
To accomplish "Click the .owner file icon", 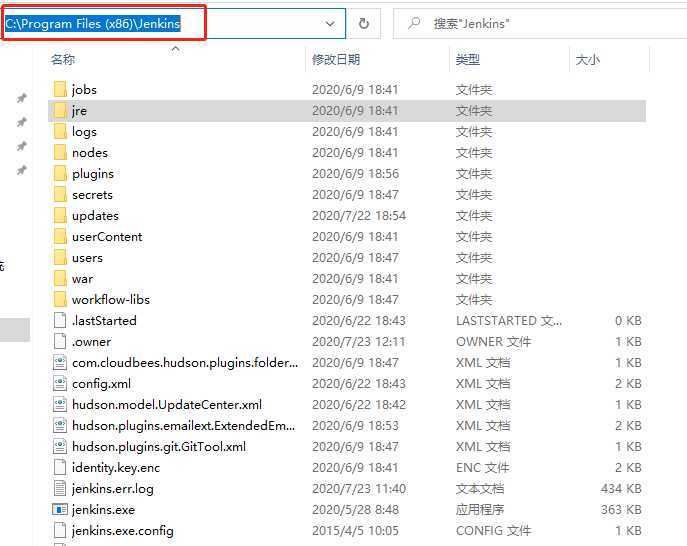I will coord(60,341).
